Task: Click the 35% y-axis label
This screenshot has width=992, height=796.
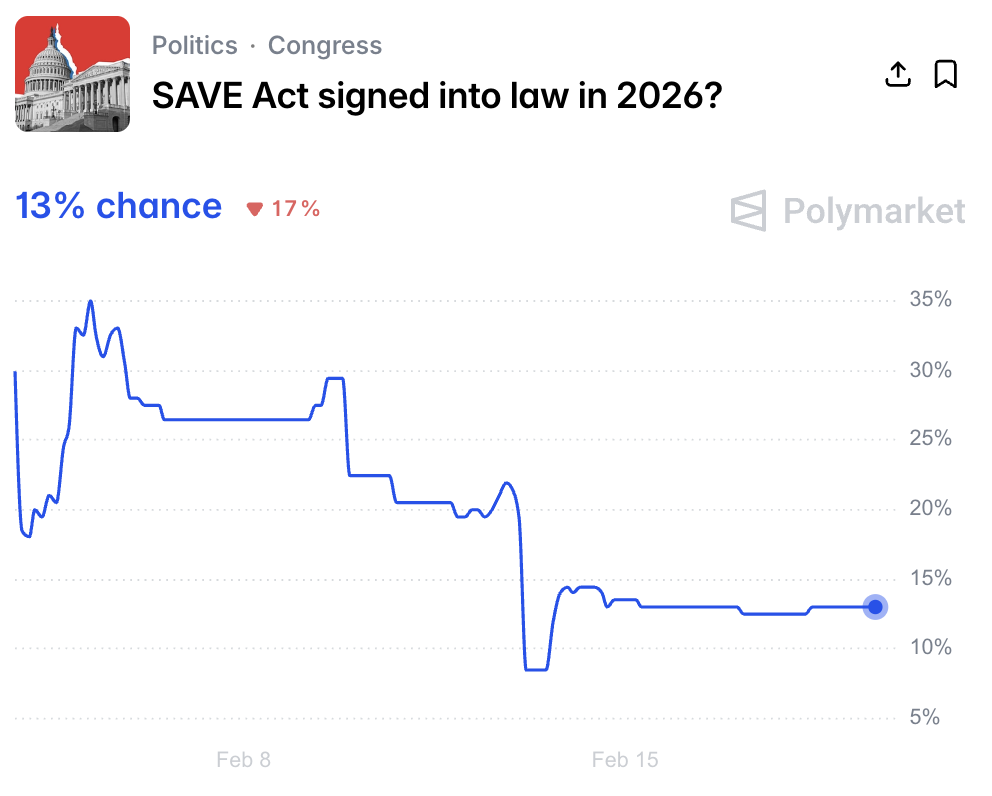Action: [930, 300]
